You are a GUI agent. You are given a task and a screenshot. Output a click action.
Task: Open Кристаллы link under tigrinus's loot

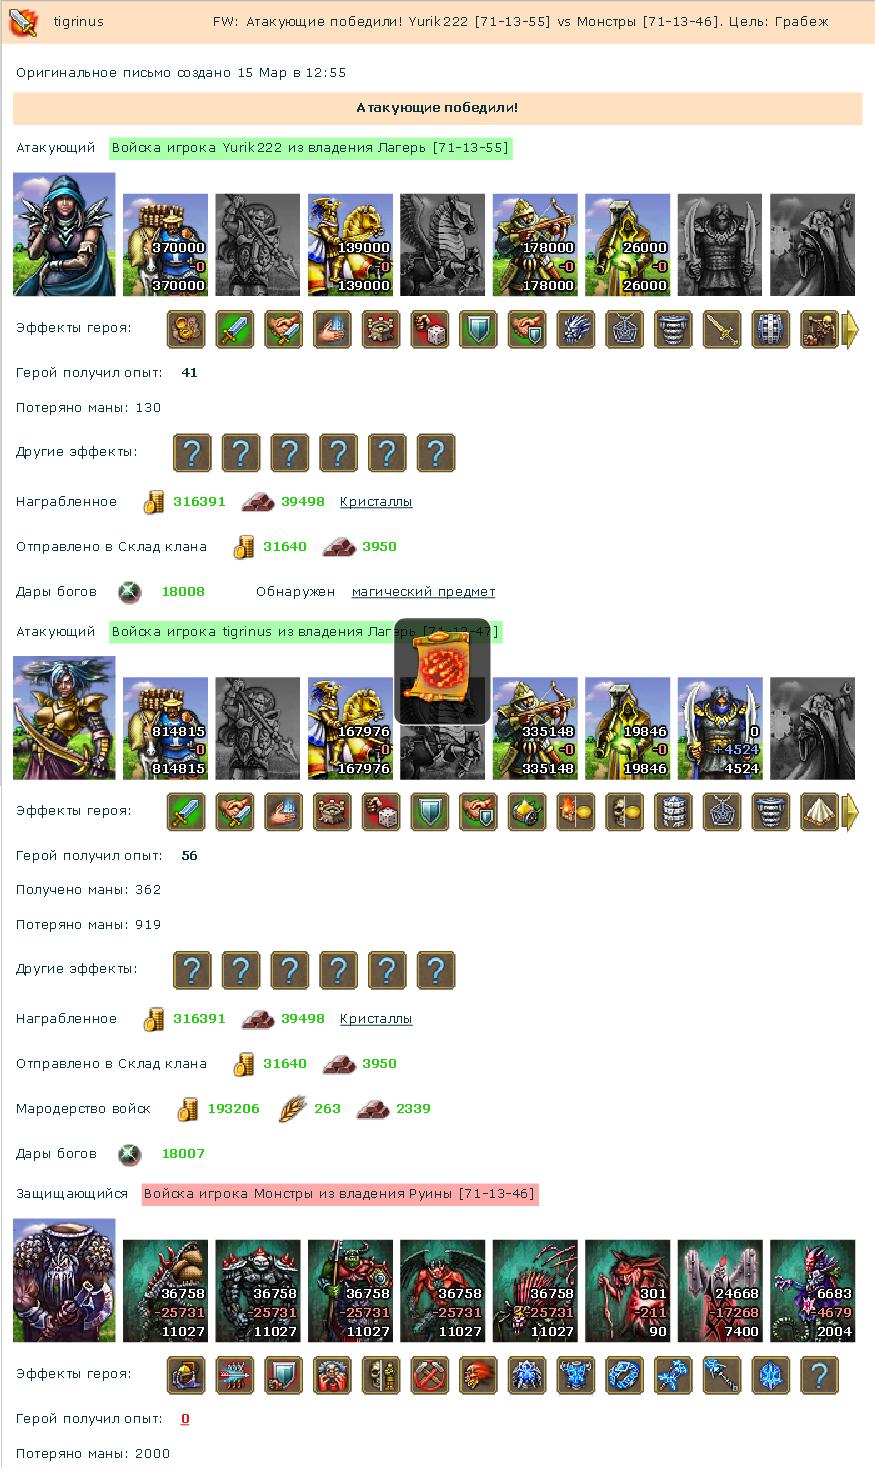376,1019
